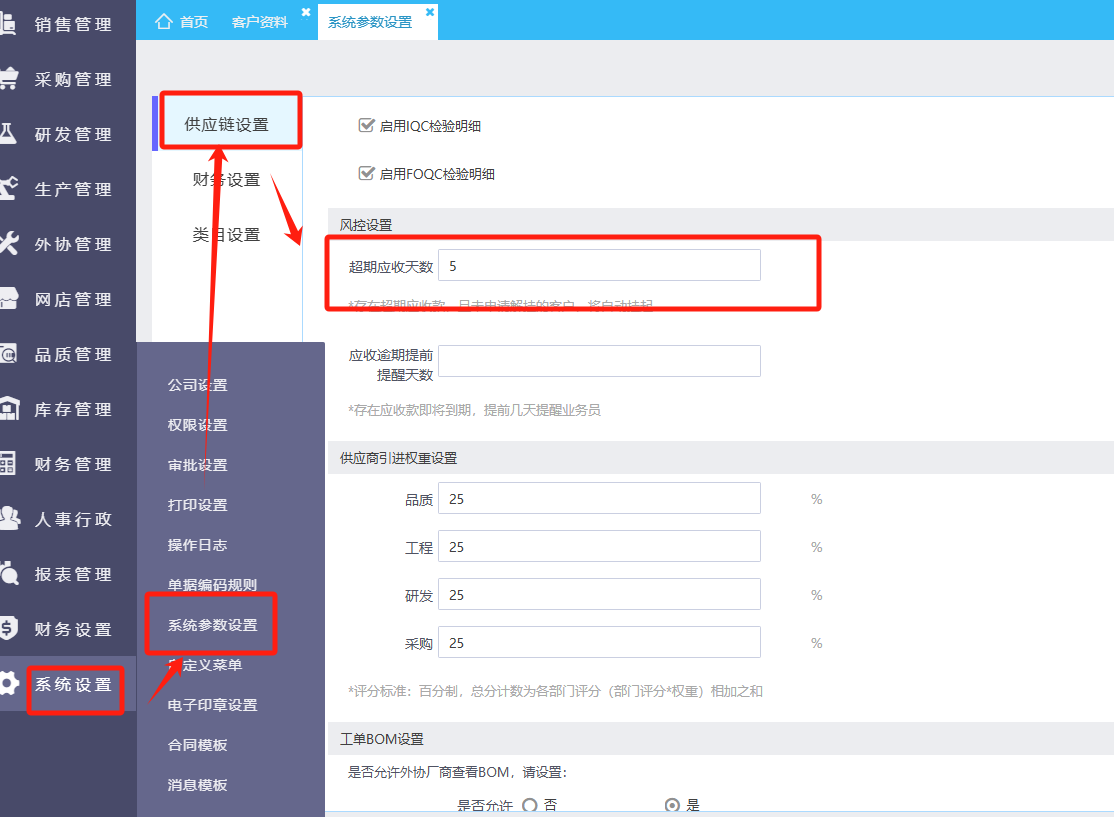Open 外协管理 menu label

tap(73, 244)
